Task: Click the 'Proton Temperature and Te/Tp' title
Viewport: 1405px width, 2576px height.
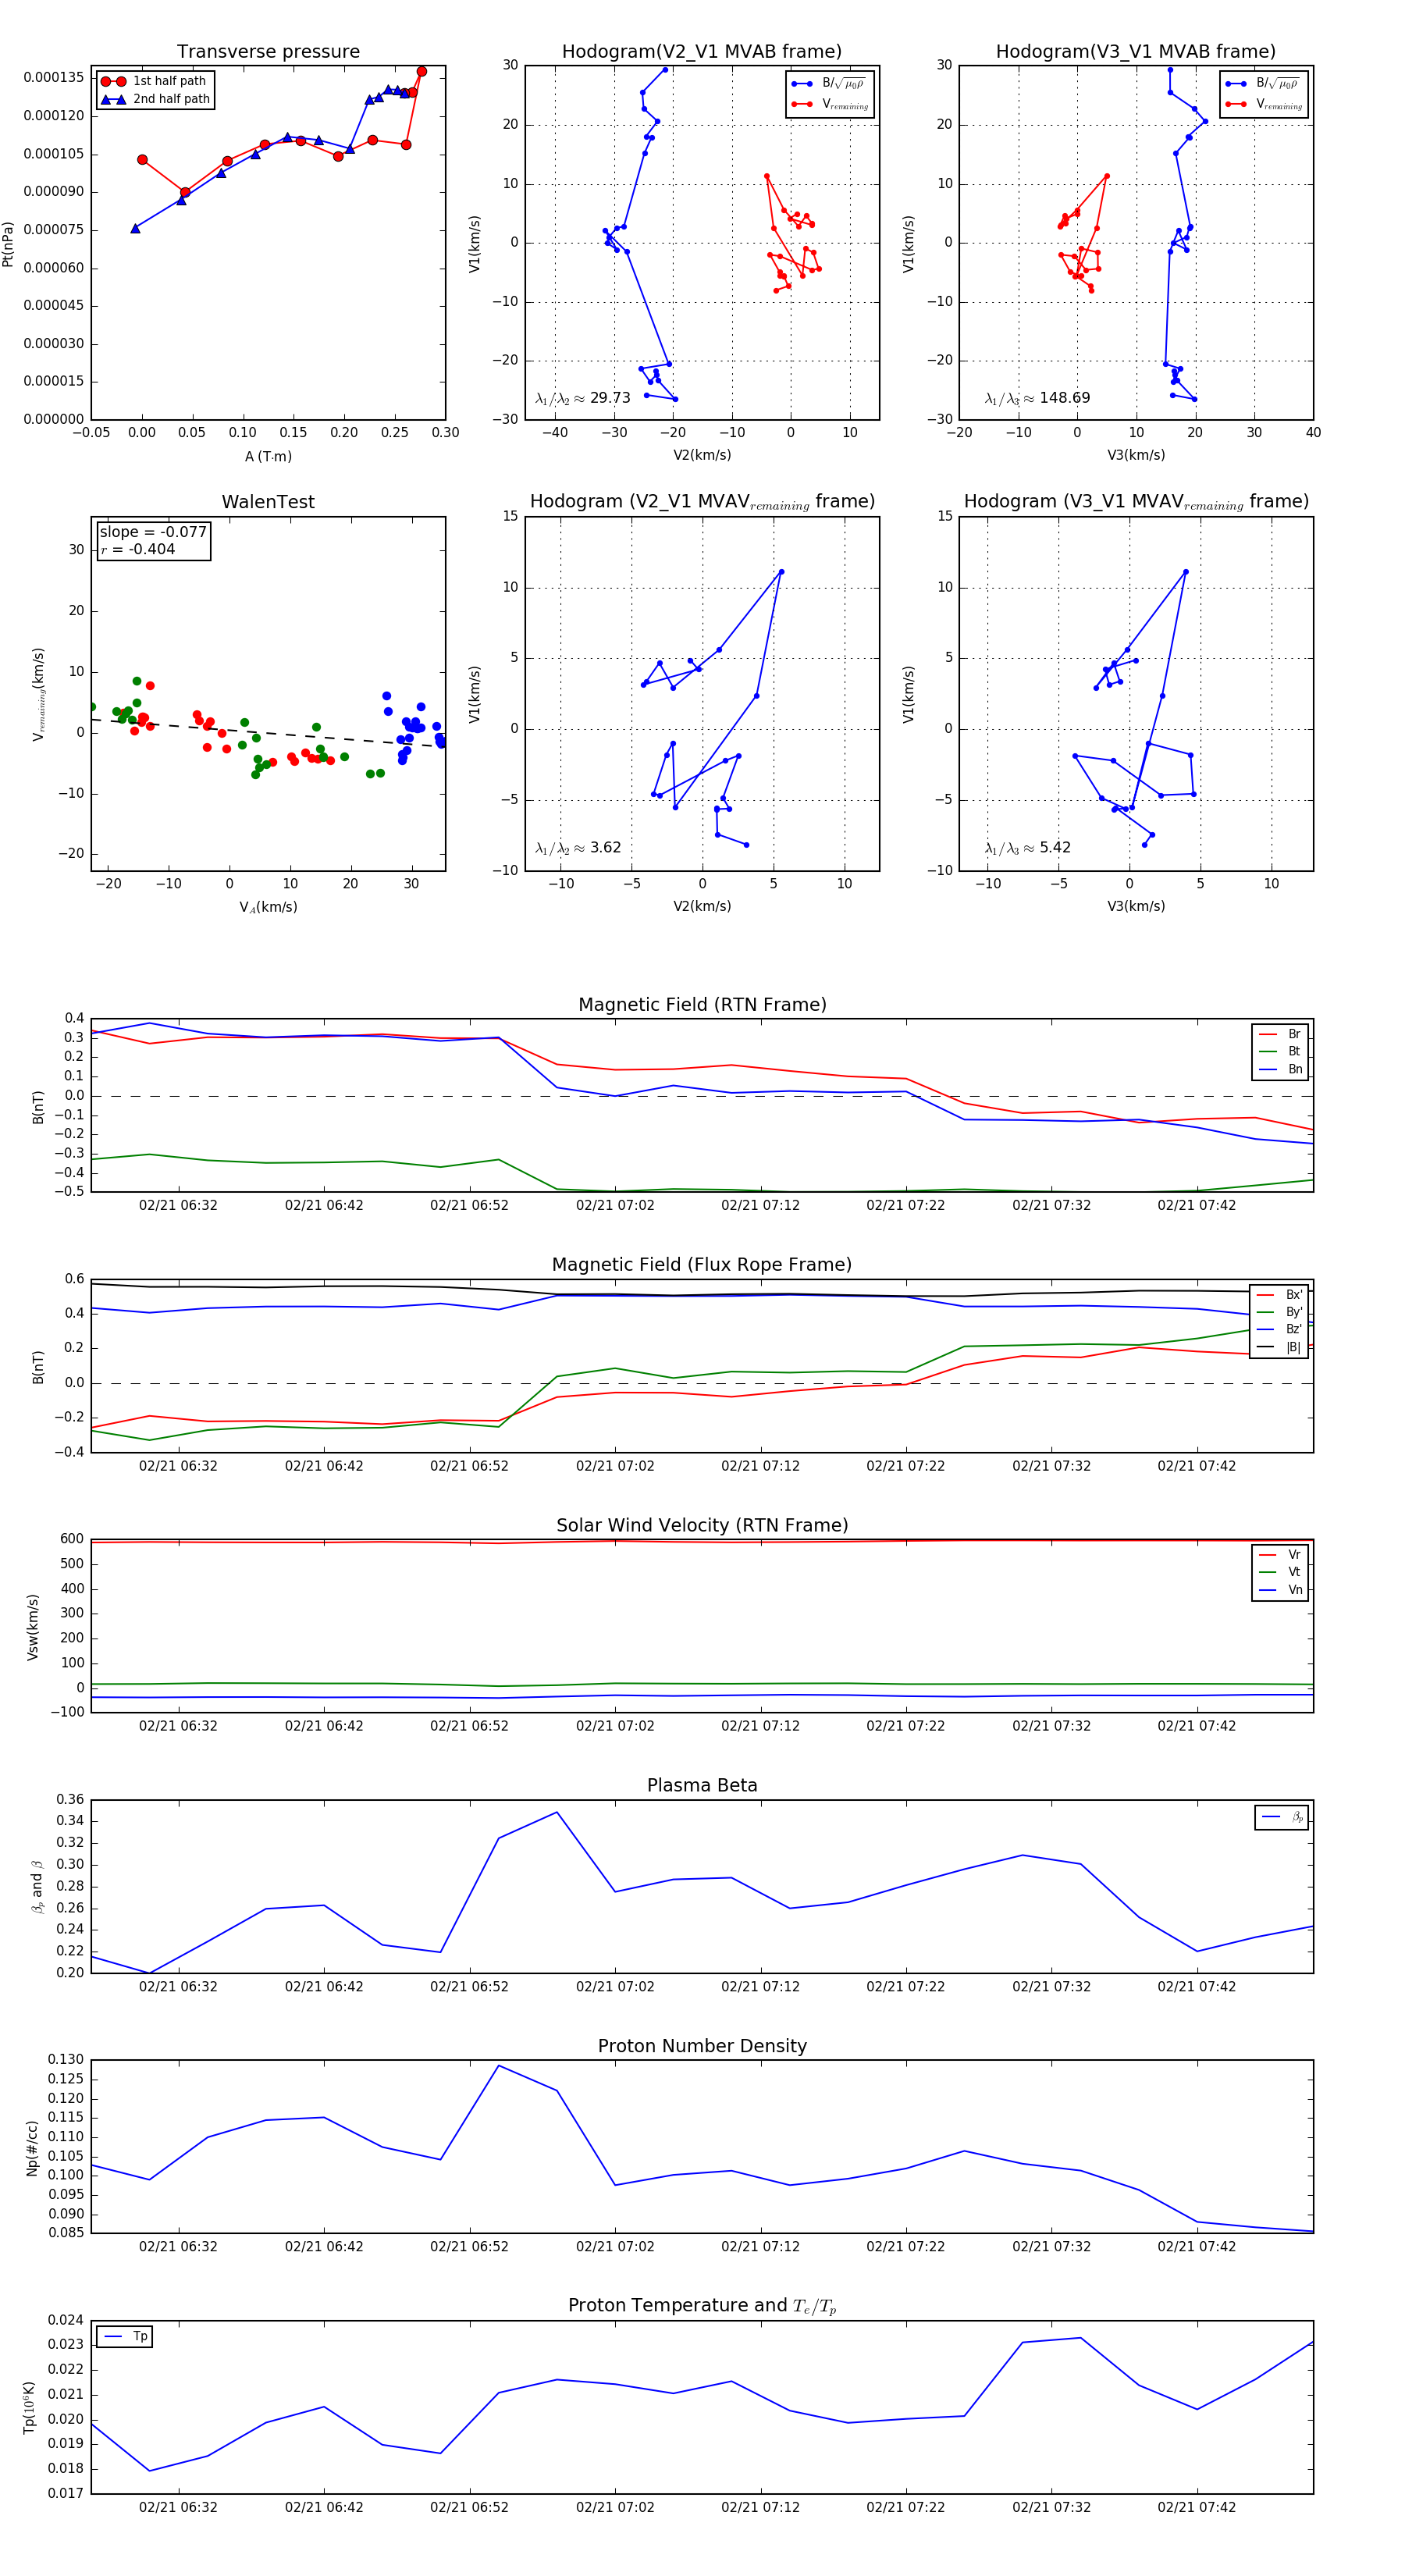Action: [x=702, y=2306]
